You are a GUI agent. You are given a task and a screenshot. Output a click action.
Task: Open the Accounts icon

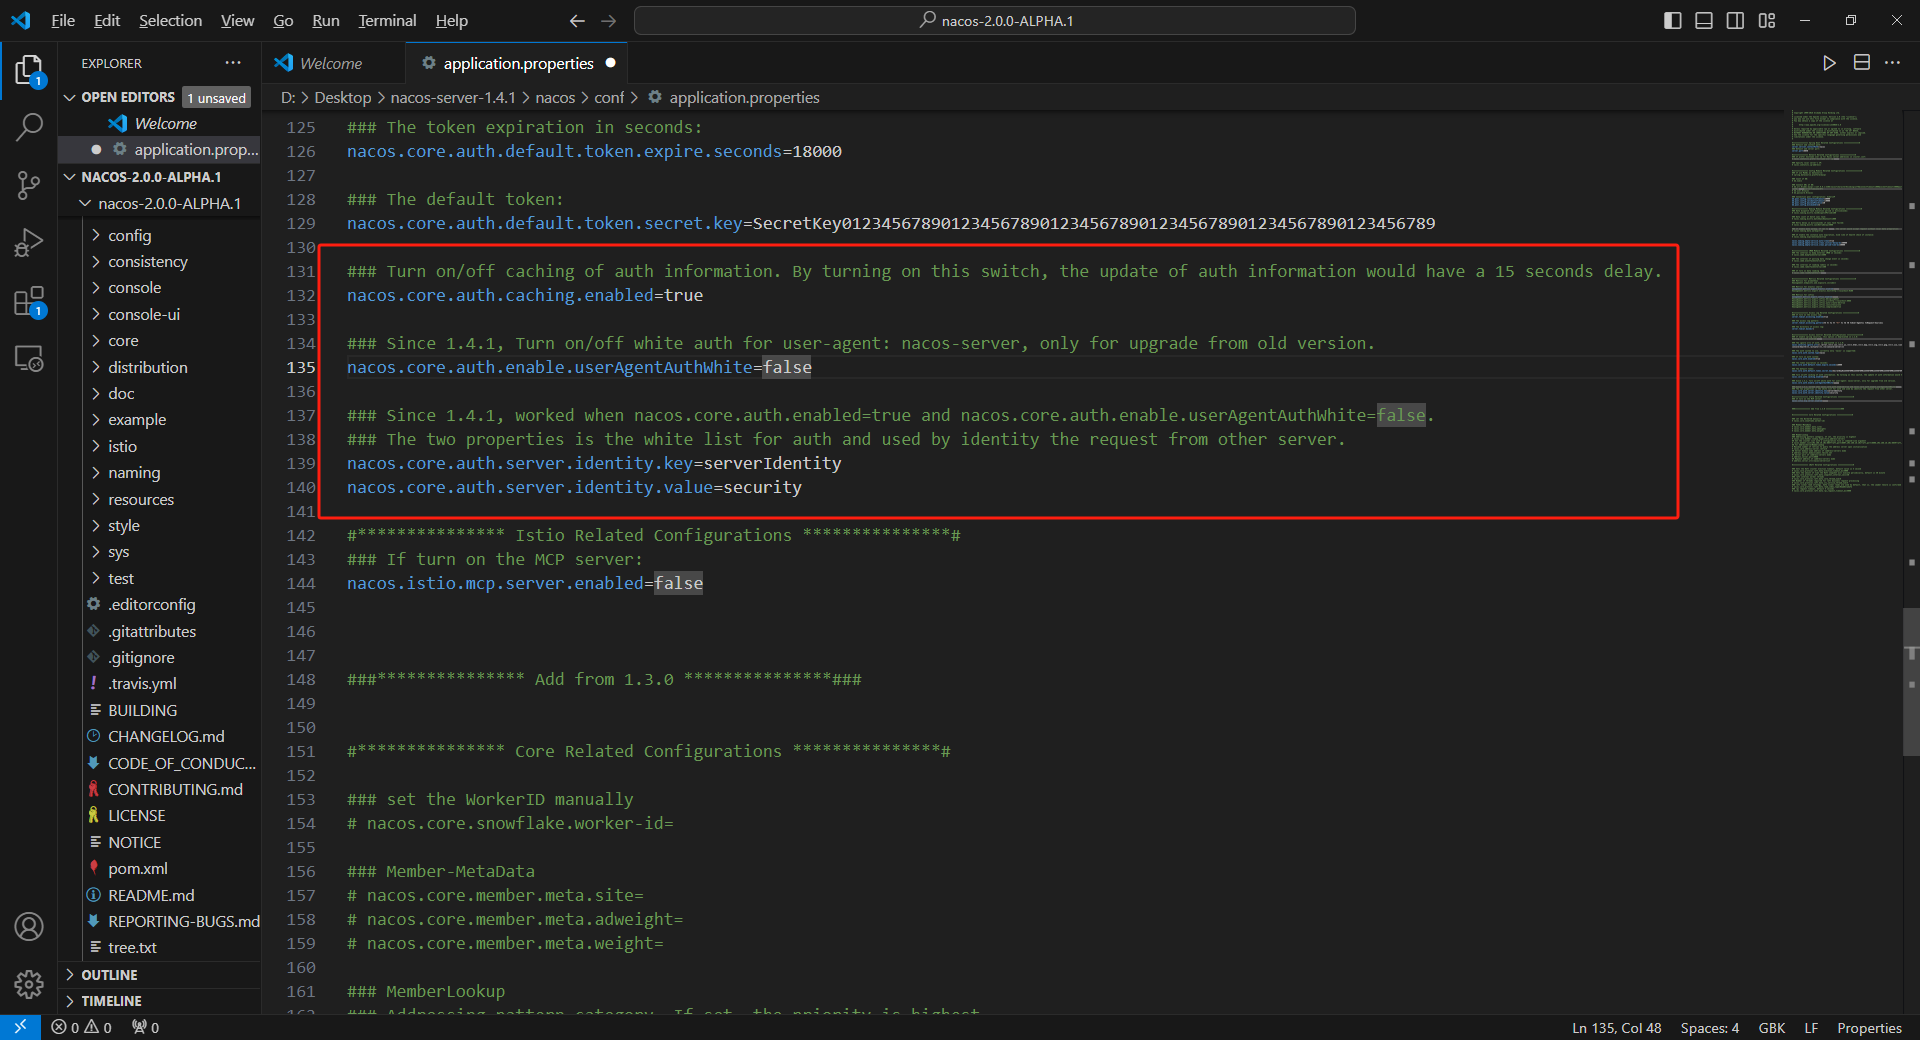point(29,927)
